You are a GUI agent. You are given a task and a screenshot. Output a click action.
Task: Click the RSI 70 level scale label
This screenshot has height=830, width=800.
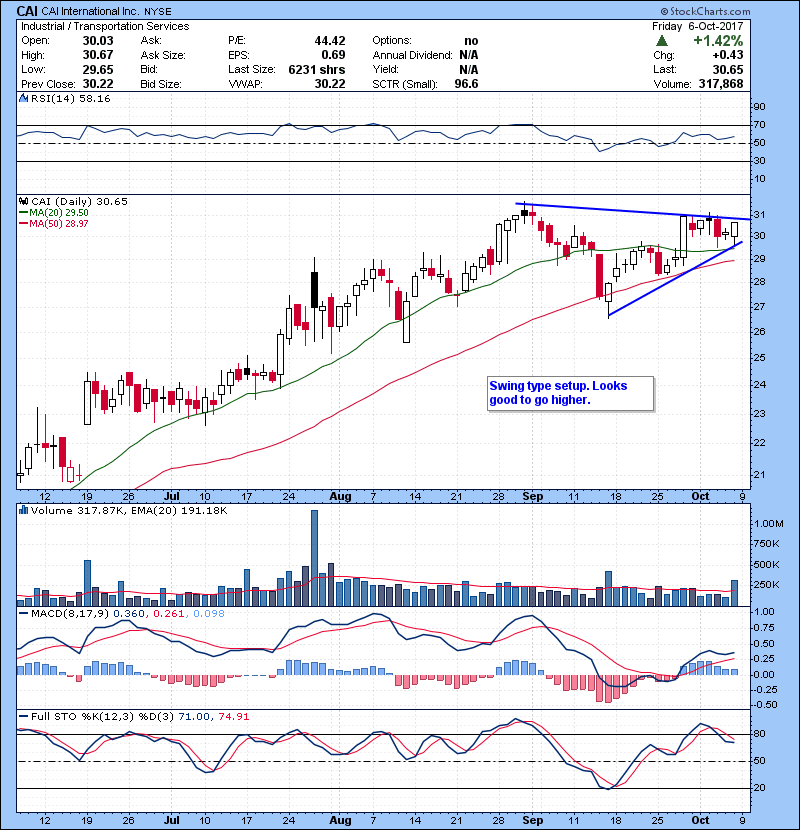(x=759, y=125)
